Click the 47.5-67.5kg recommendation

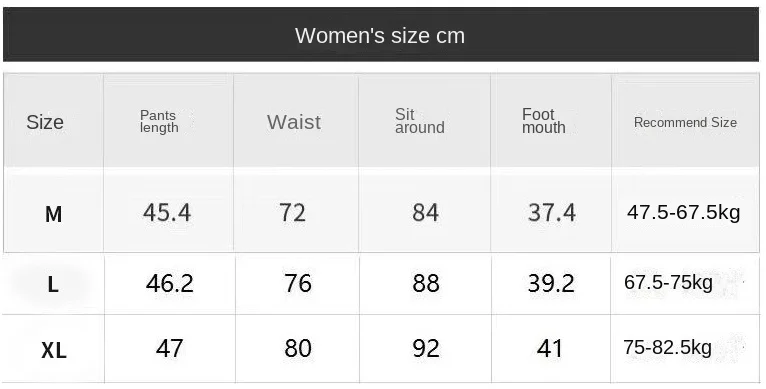click(684, 213)
